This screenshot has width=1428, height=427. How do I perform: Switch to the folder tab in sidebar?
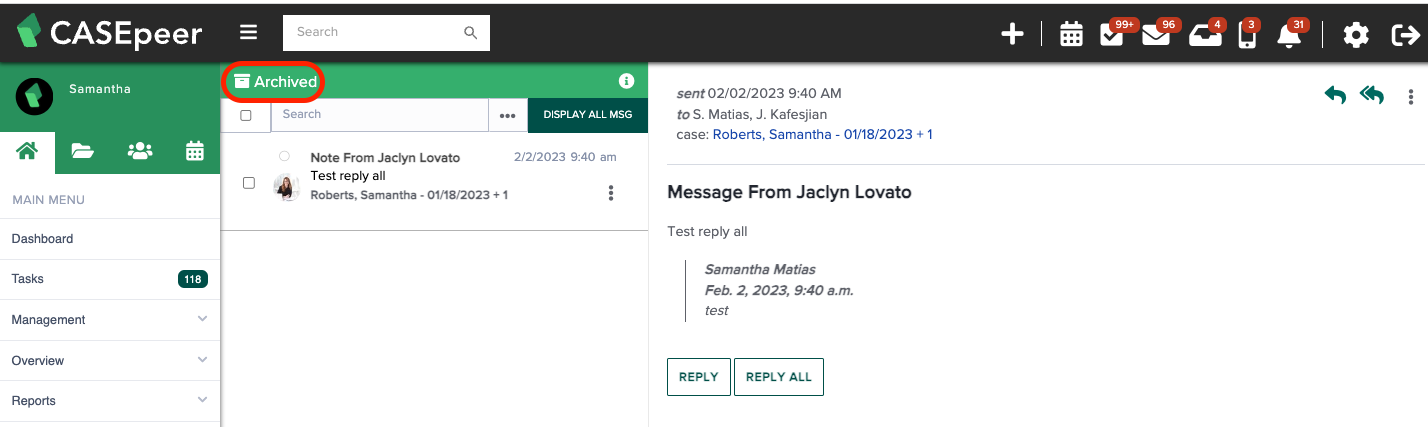point(82,151)
